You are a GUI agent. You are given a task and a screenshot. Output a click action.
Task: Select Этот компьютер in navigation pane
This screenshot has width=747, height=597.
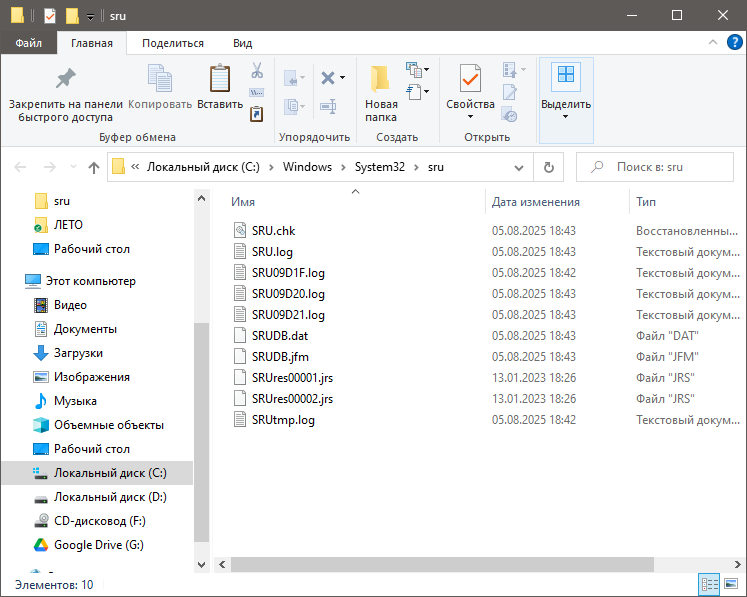tap(91, 281)
